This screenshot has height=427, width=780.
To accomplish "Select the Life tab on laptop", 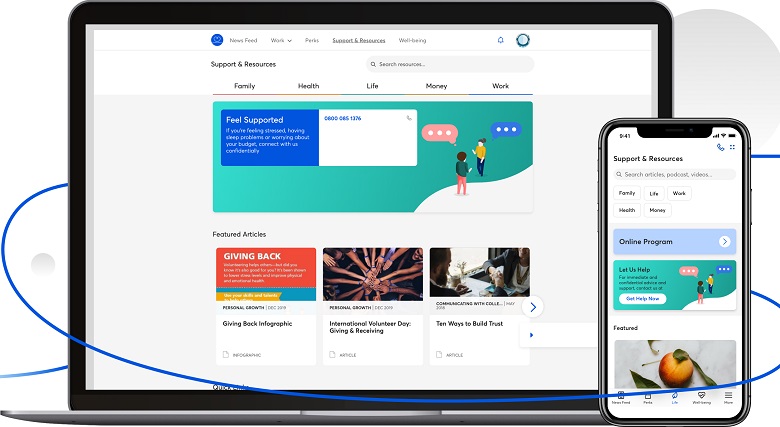I will 373,86.
